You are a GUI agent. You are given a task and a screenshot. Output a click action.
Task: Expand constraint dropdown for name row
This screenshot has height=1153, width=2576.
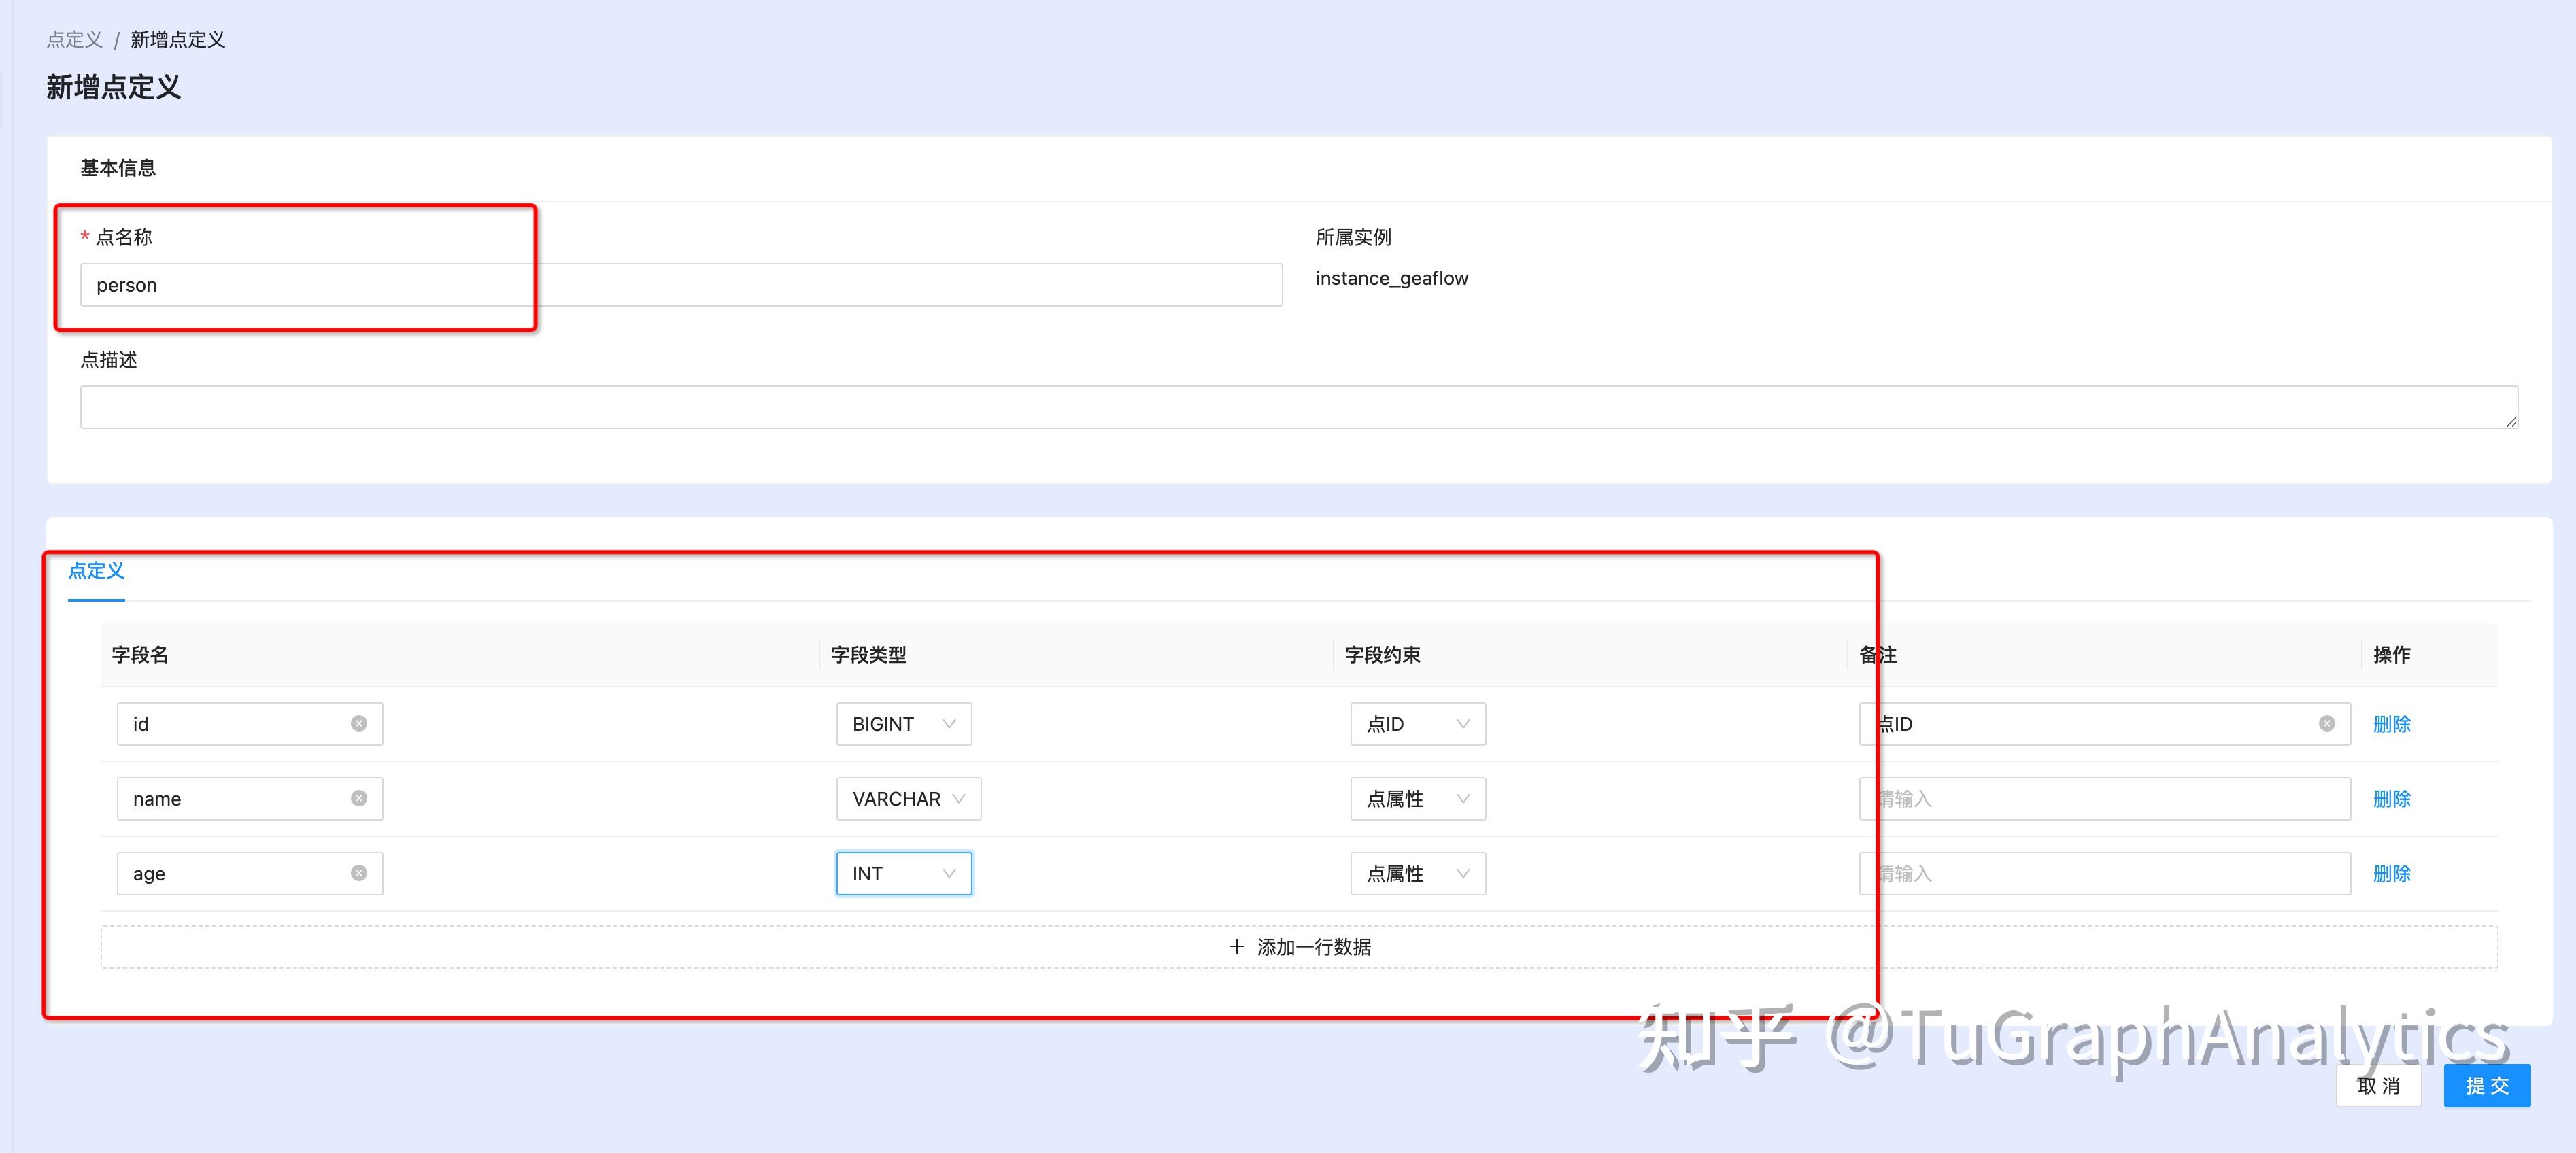click(x=1417, y=799)
